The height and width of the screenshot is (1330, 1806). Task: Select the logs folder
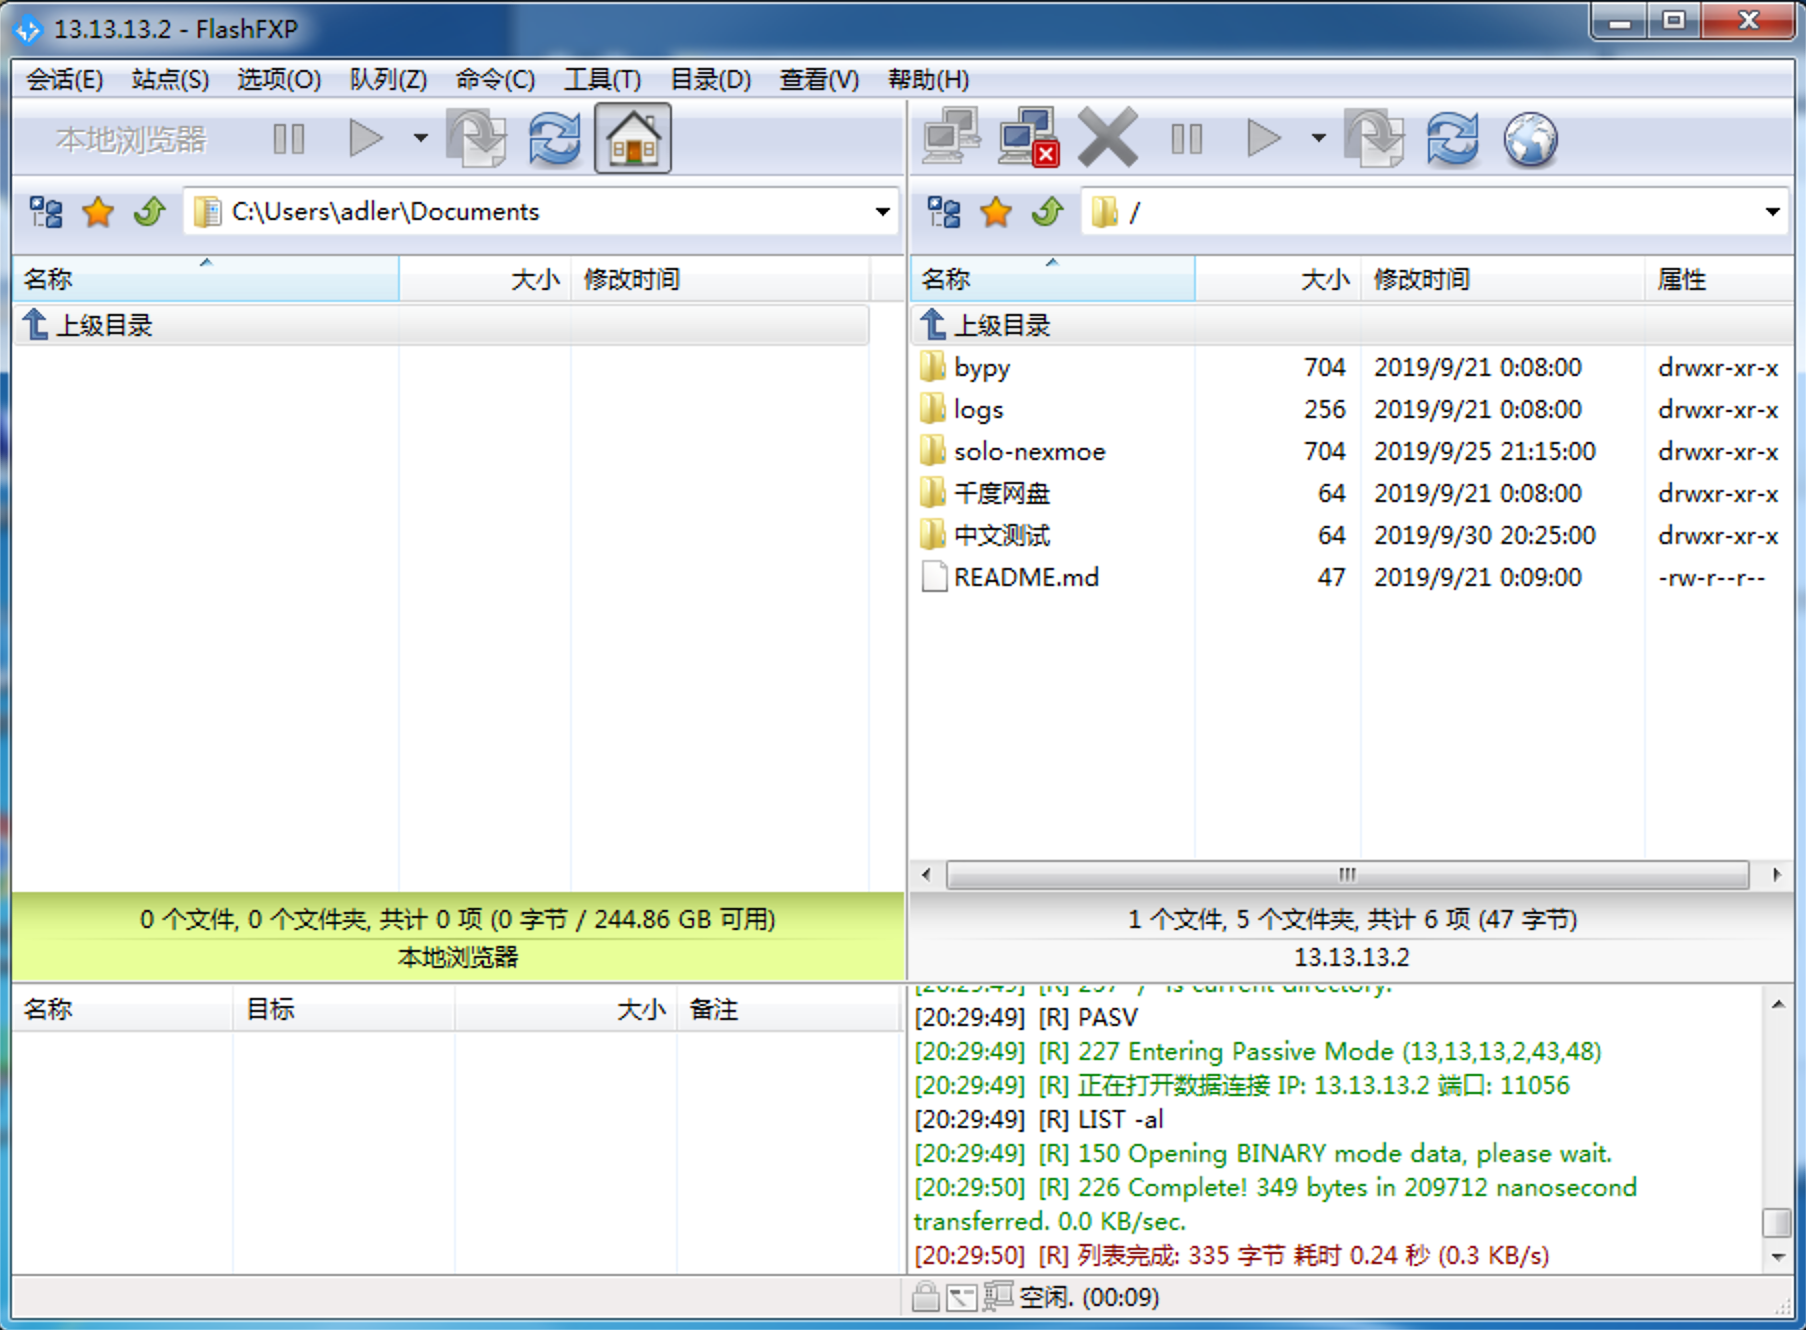tap(1352, 409)
